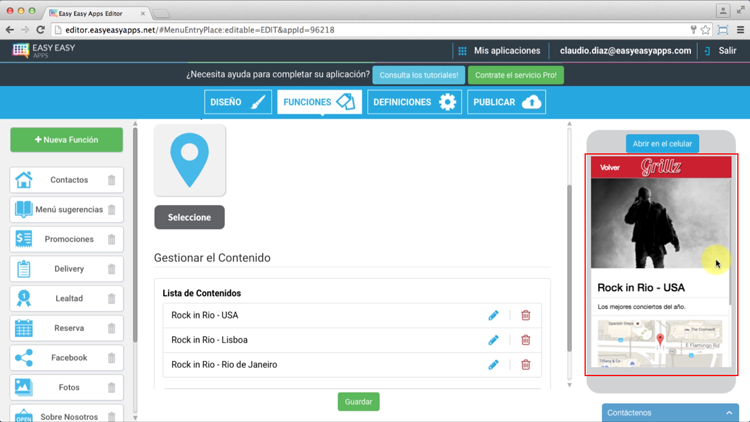Click the map pin icon thumbnail
Image resolution: width=750 pixels, height=422 pixels.
pyautogui.click(x=190, y=160)
